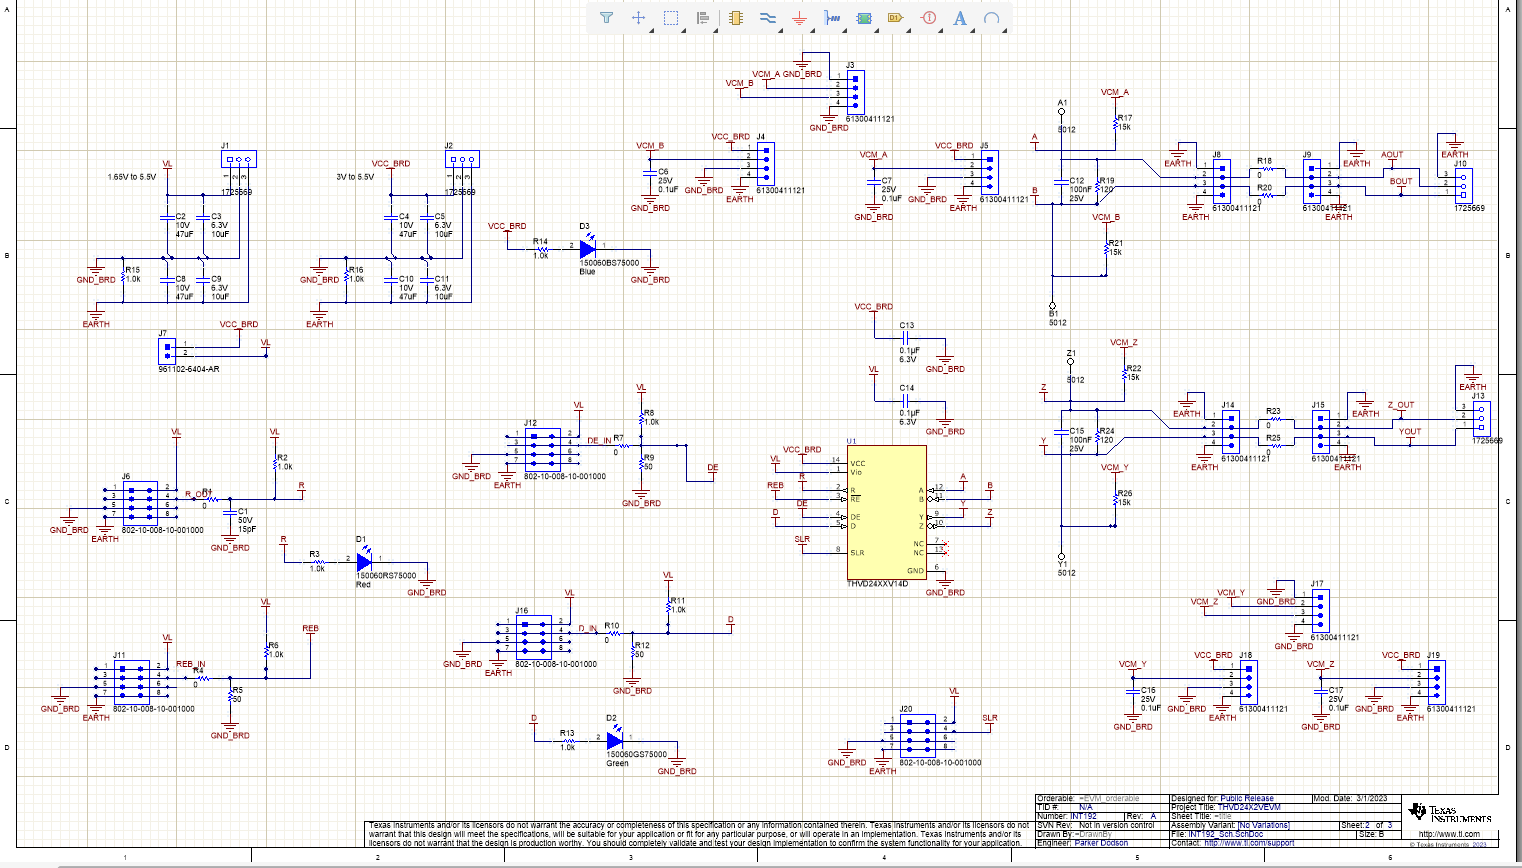
Task: Open the alignment tool icon
Action: [x=703, y=17]
